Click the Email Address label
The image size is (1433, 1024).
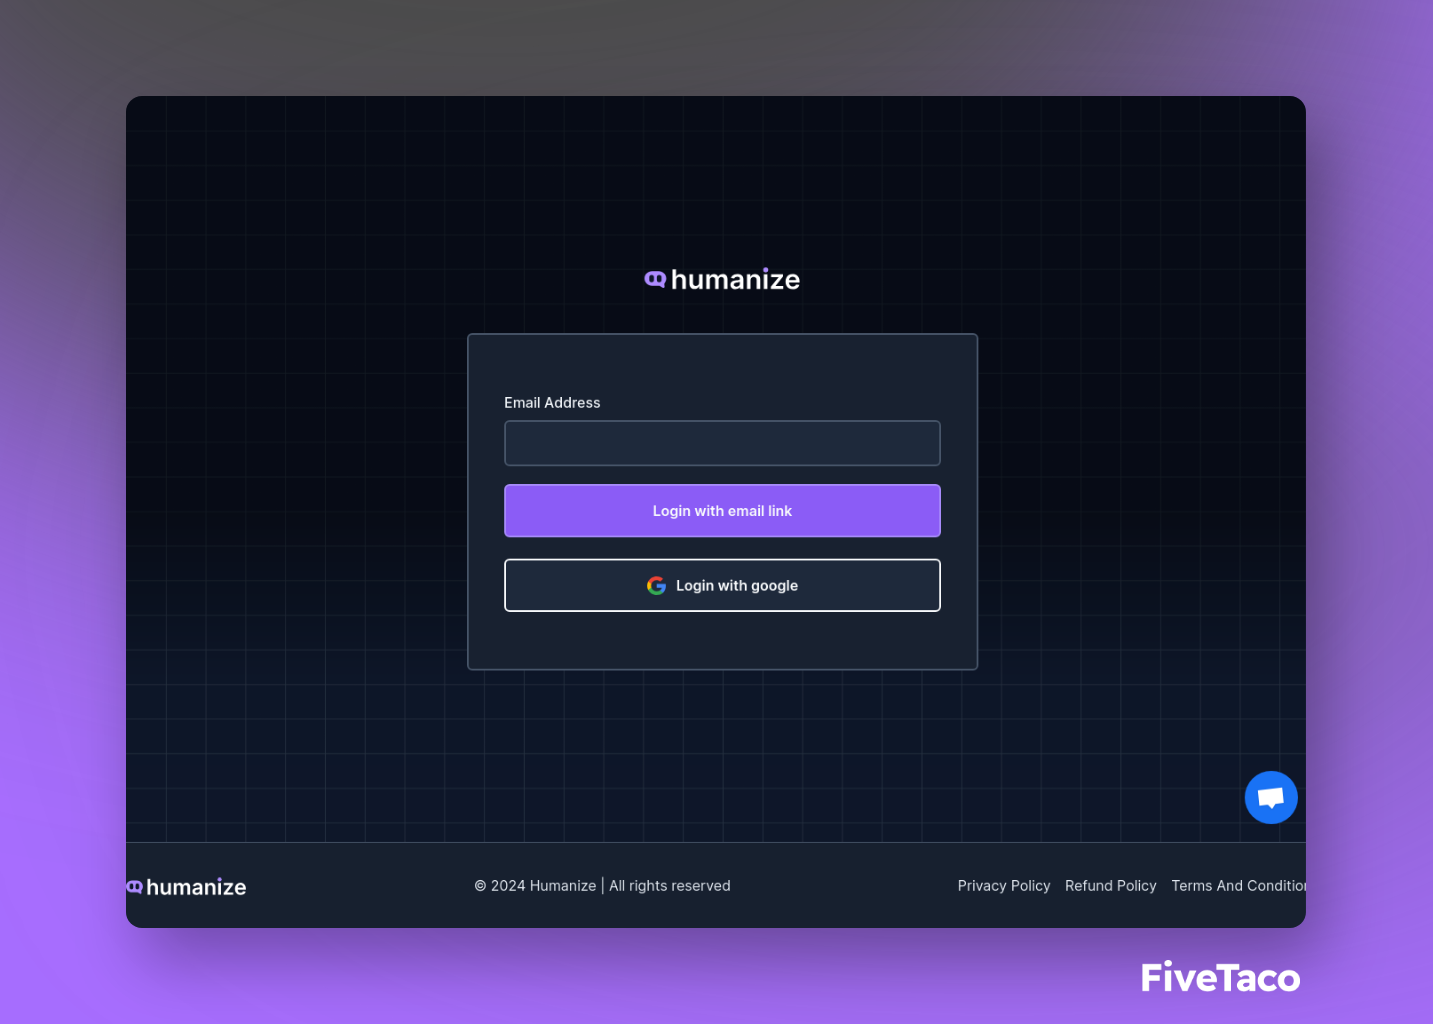(552, 402)
